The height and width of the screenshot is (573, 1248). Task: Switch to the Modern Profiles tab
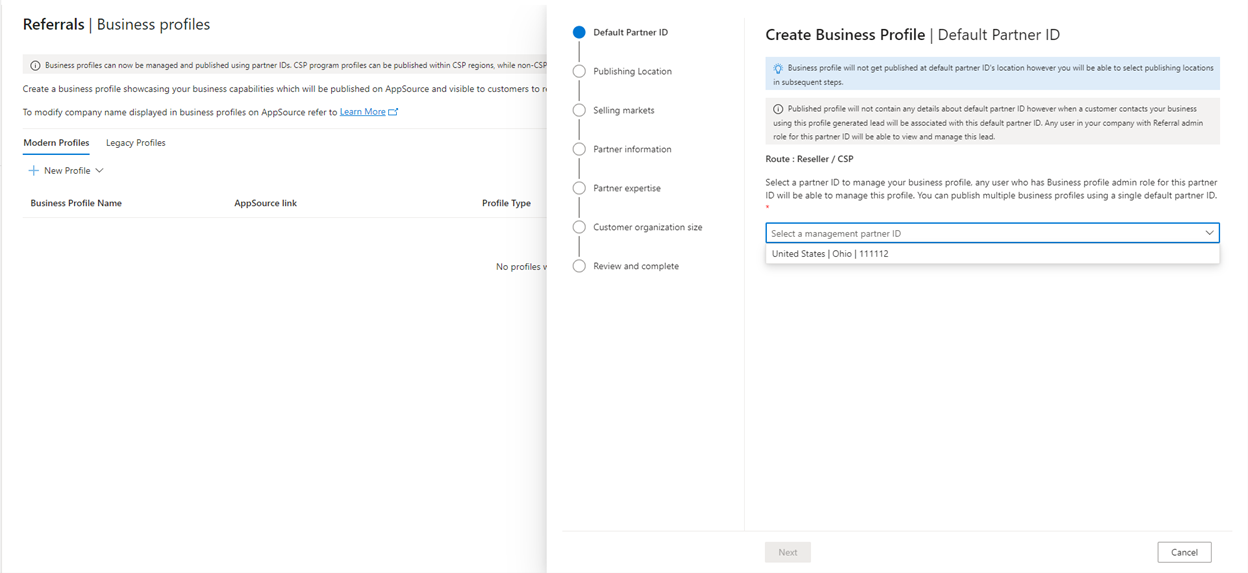click(x=56, y=143)
